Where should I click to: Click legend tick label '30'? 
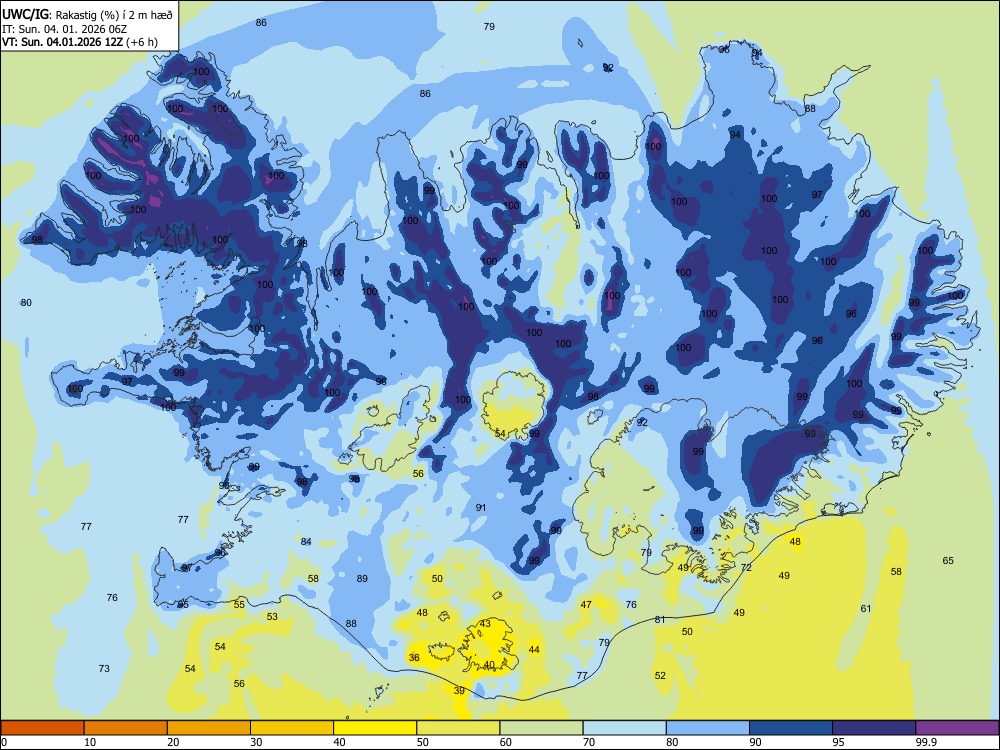pyautogui.click(x=256, y=742)
